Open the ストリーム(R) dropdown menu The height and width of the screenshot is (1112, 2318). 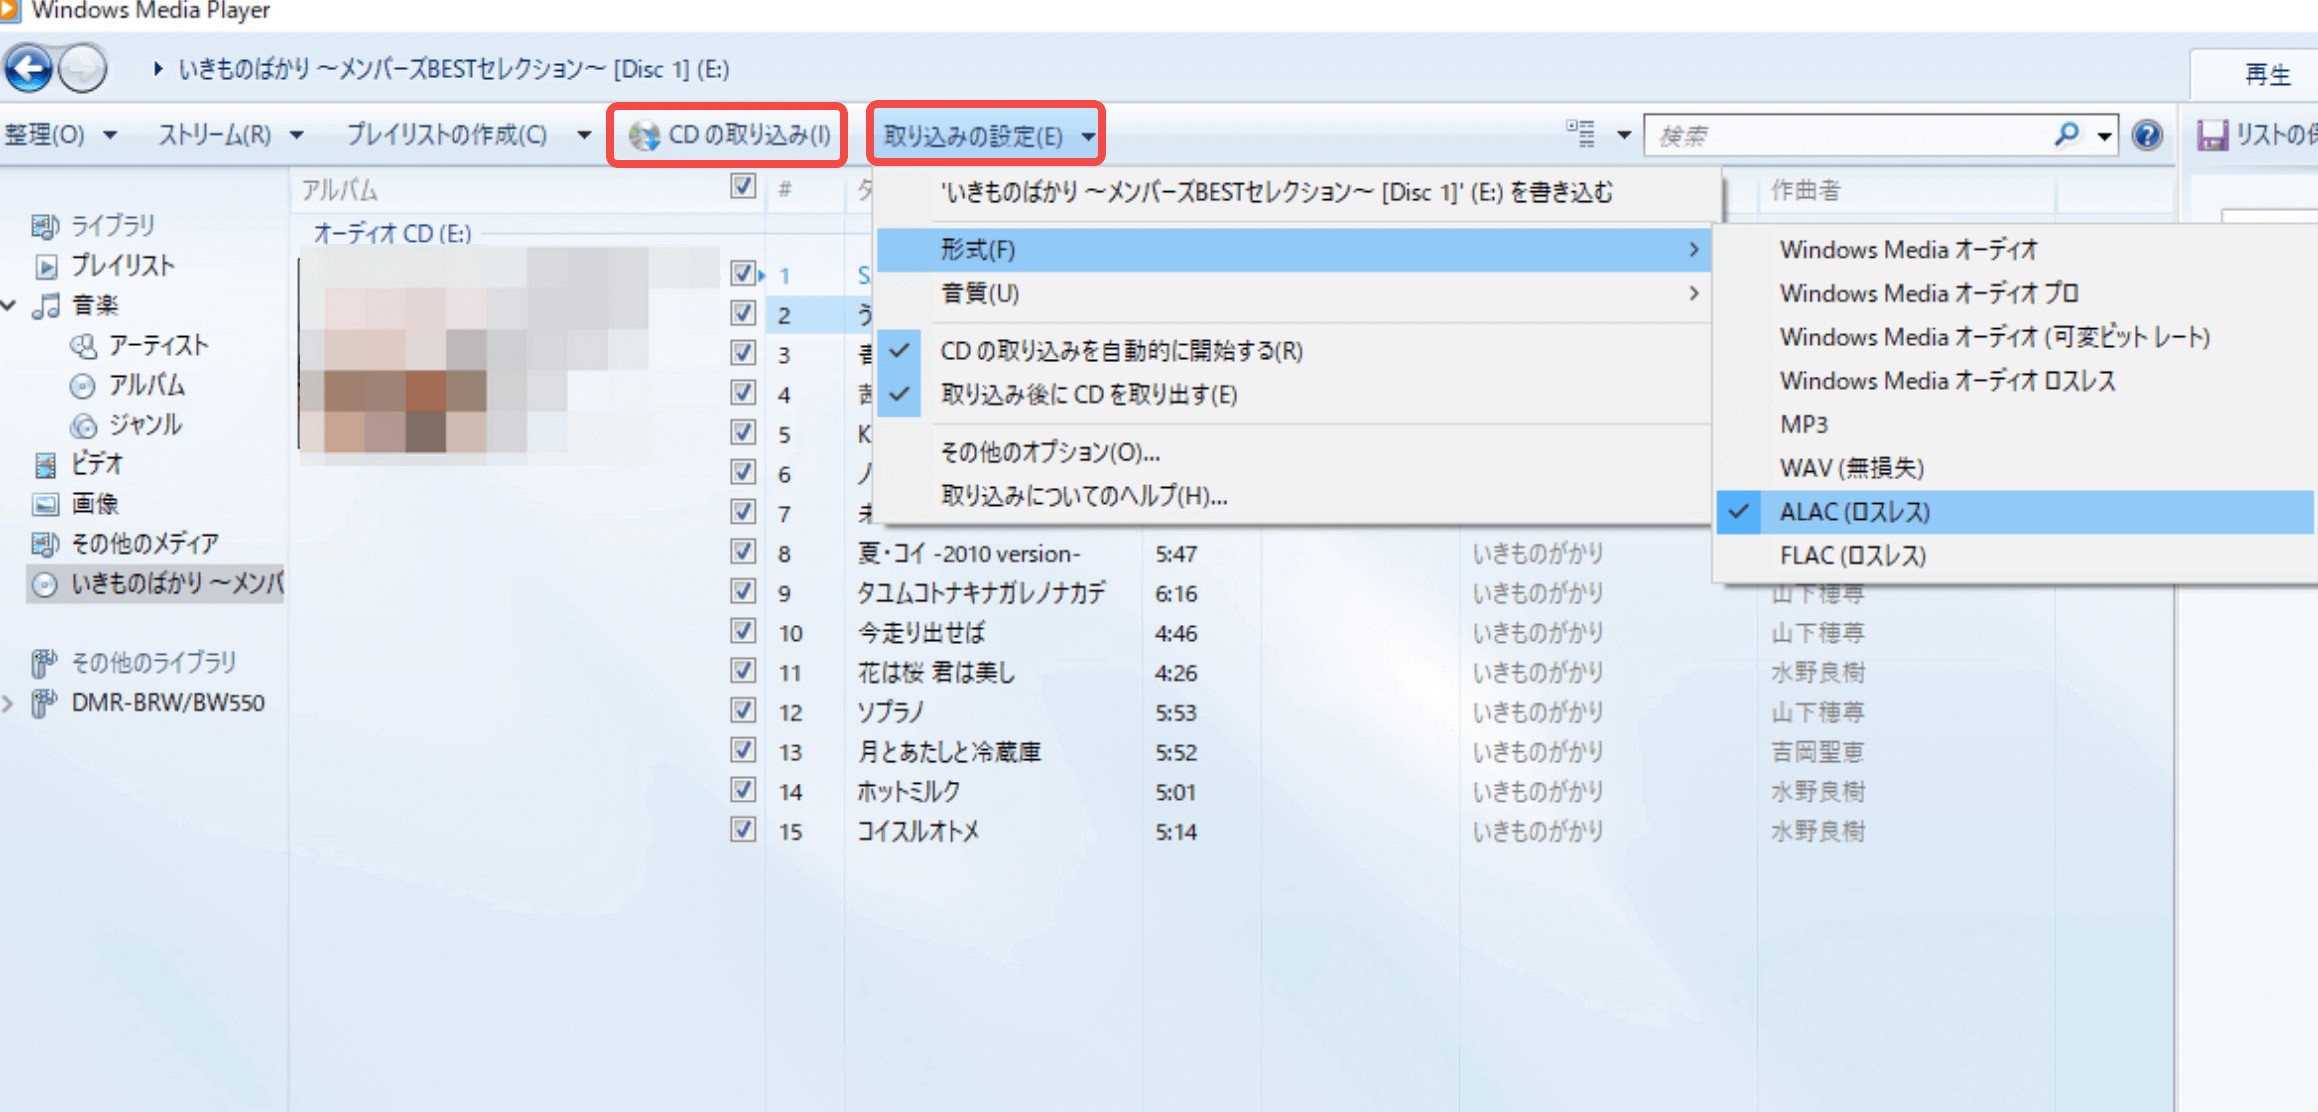230,135
